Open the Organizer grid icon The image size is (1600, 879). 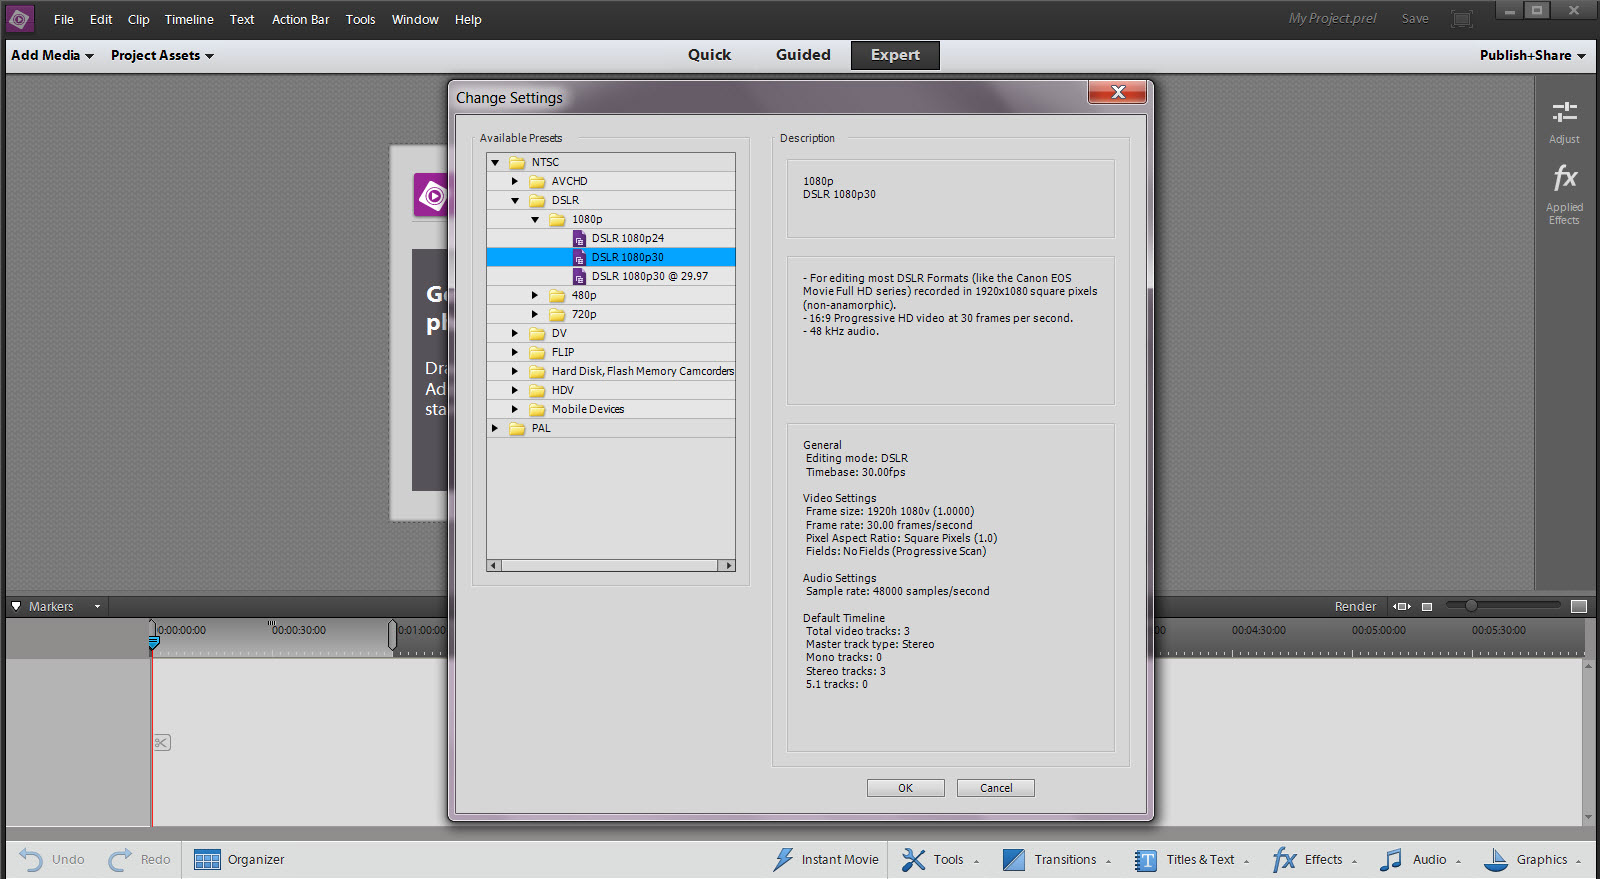pyautogui.click(x=207, y=860)
